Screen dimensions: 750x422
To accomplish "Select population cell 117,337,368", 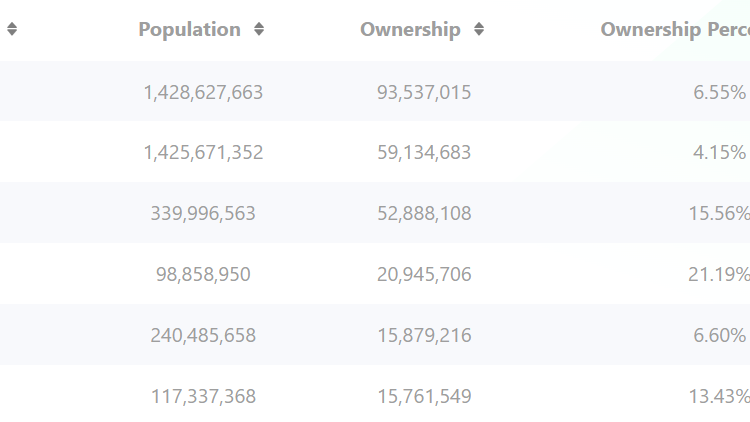I will pyautogui.click(x=203, y=397).
